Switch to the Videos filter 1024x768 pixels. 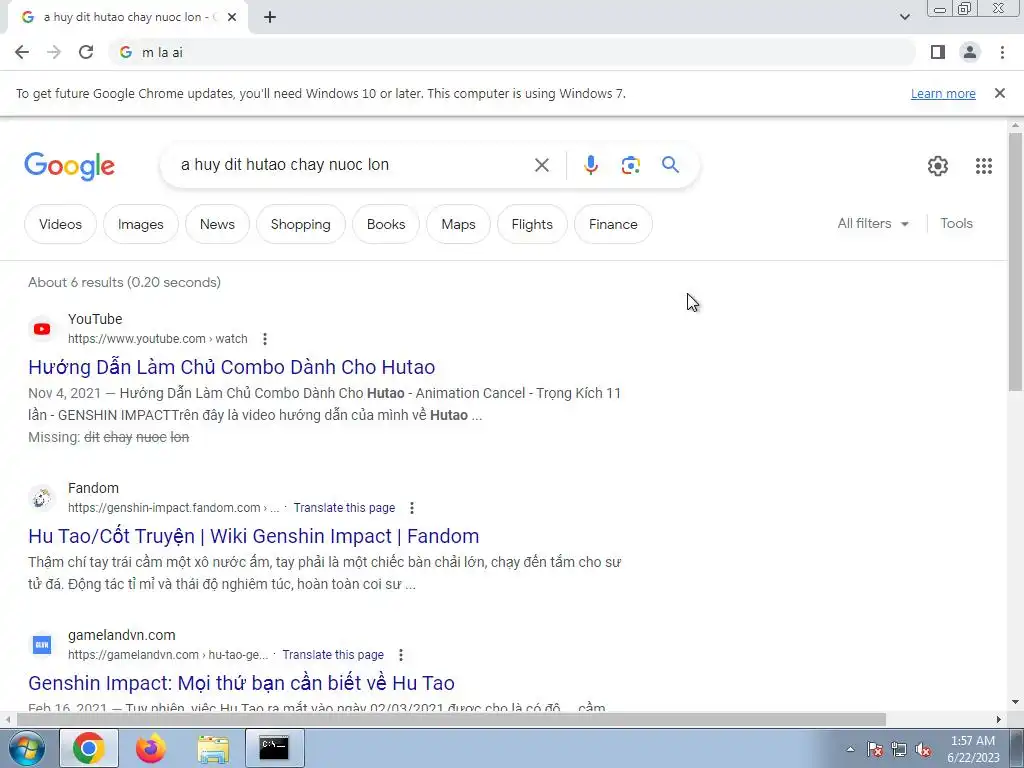[x=60, y=224]
